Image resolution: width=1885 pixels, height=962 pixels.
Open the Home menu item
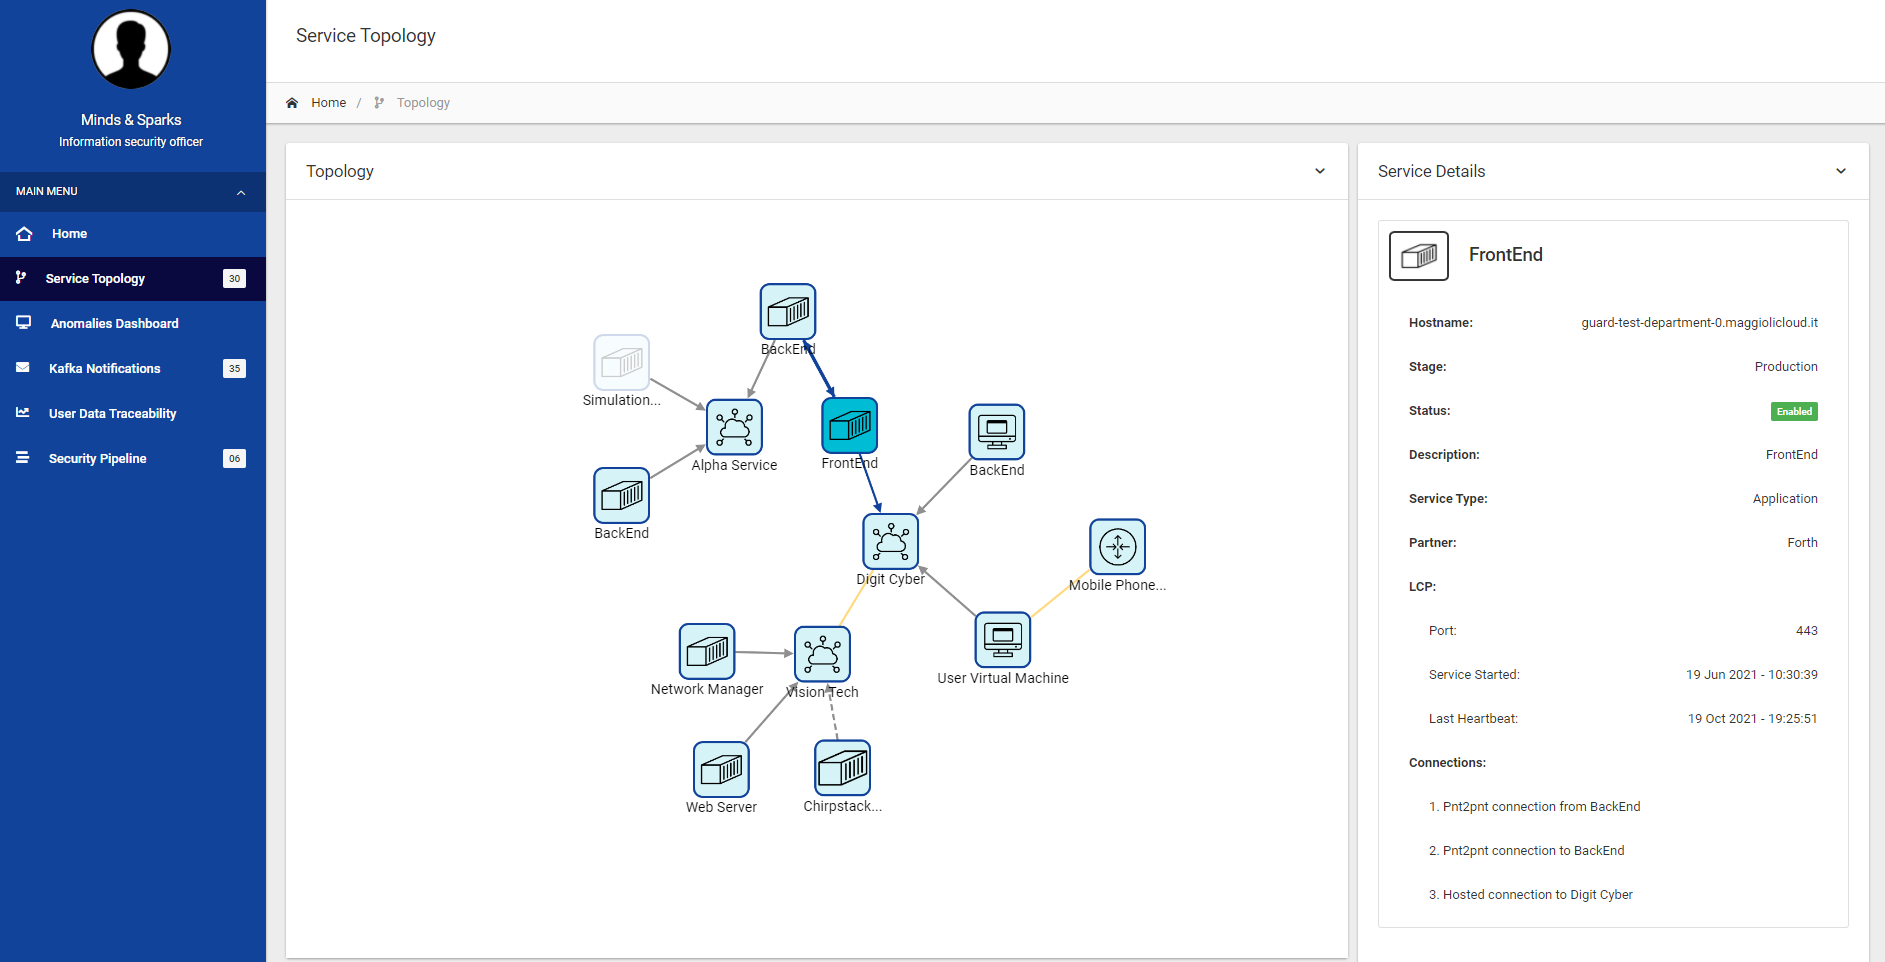click(x=133, y=233)
